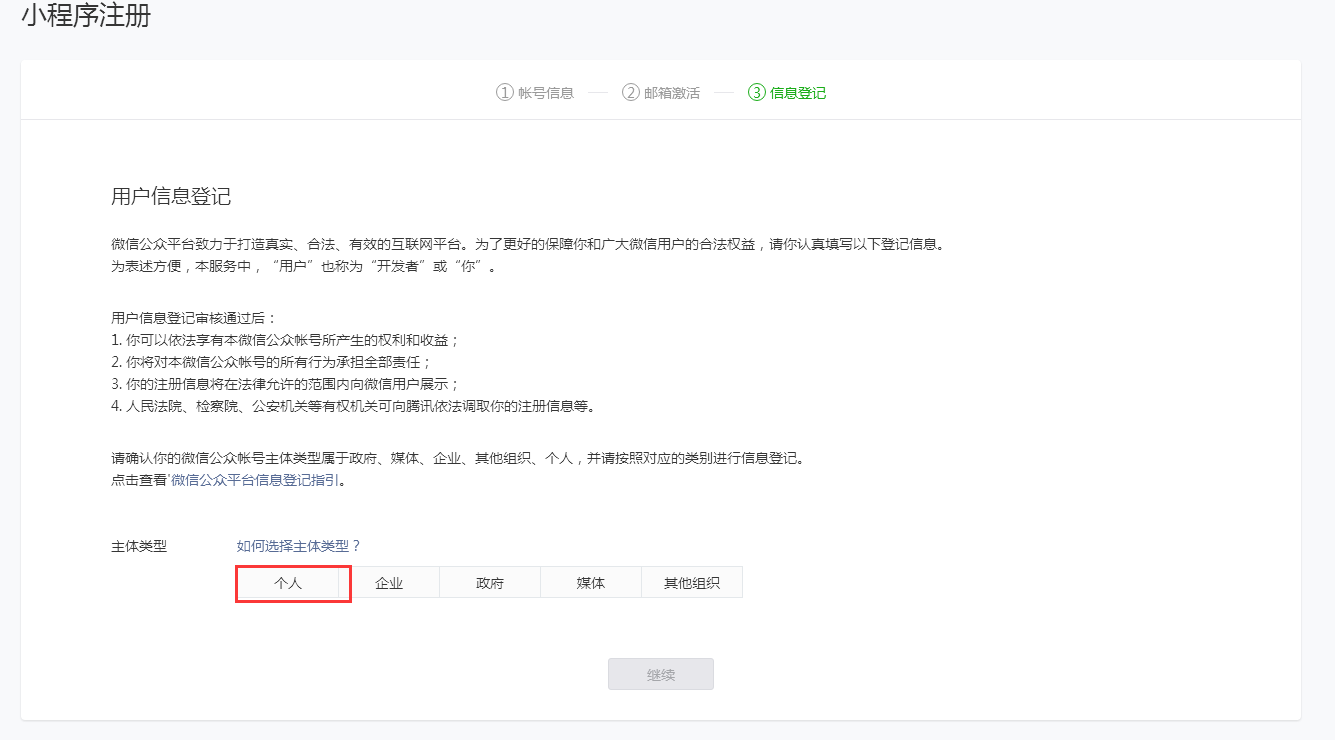This screenshot has height=740, width=1335.
Task: Select the 政府 subject type option
Action: coord(490,582)
